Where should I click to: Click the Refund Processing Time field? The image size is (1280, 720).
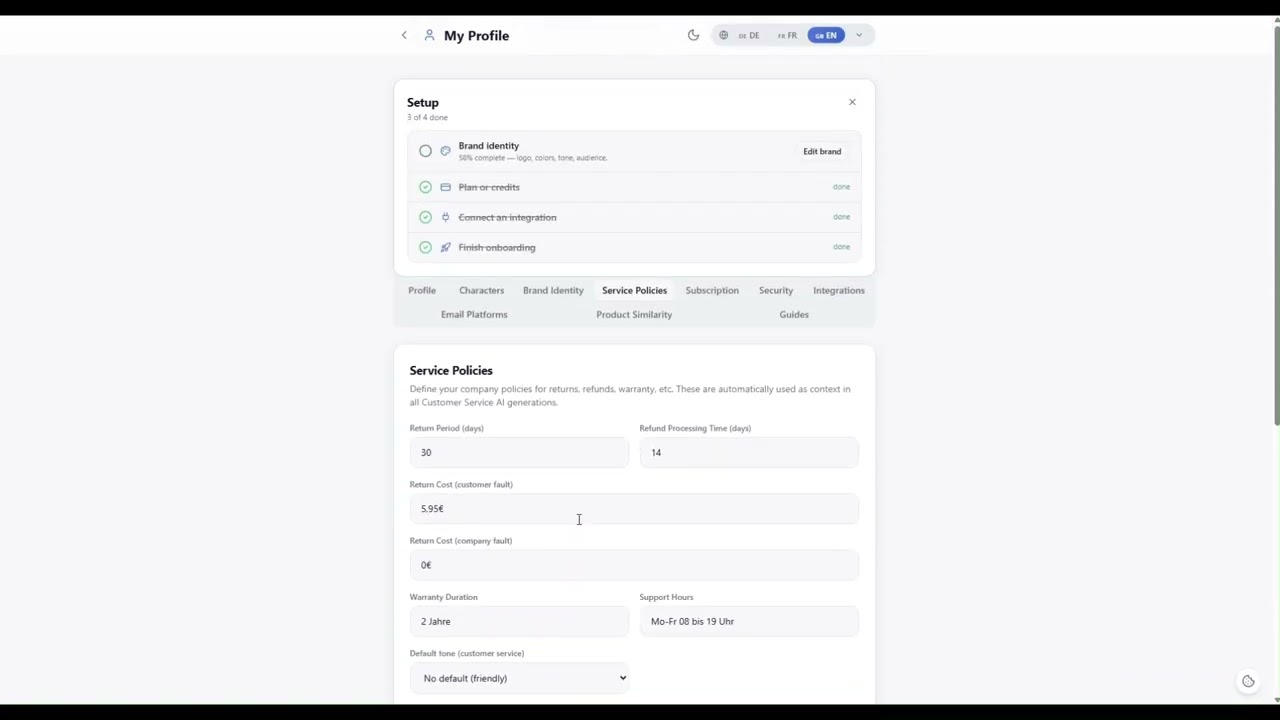749,452
